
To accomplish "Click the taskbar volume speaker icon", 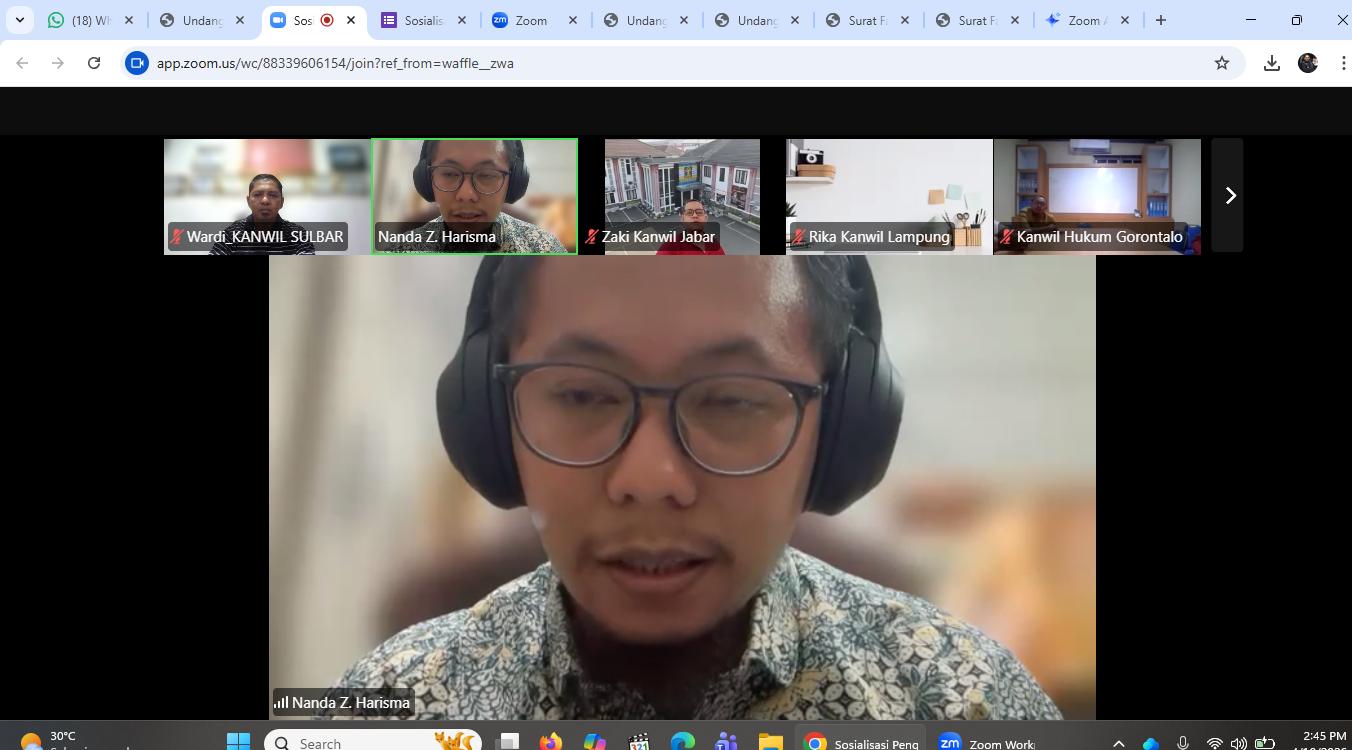I will pos(1239,743).
